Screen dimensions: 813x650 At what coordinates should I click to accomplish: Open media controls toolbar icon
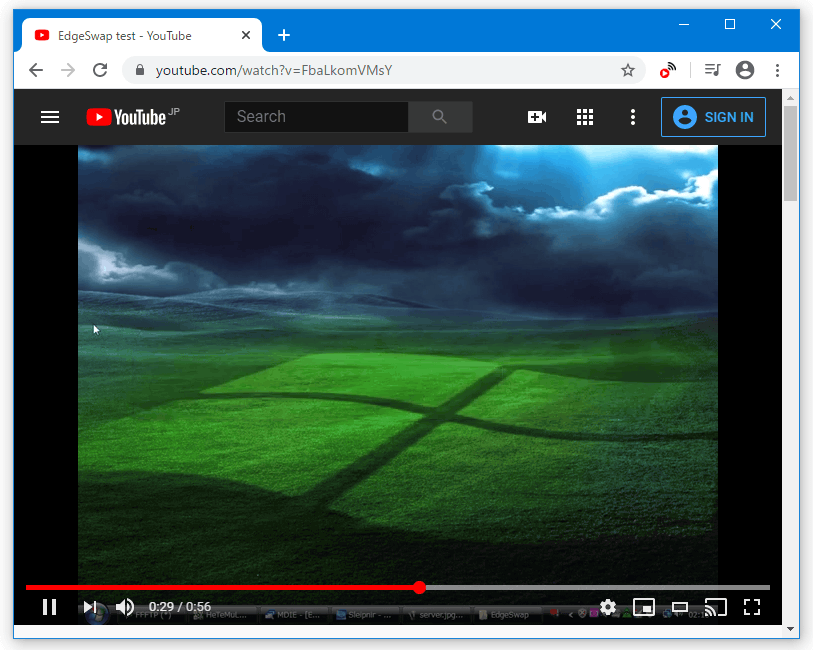712,70
